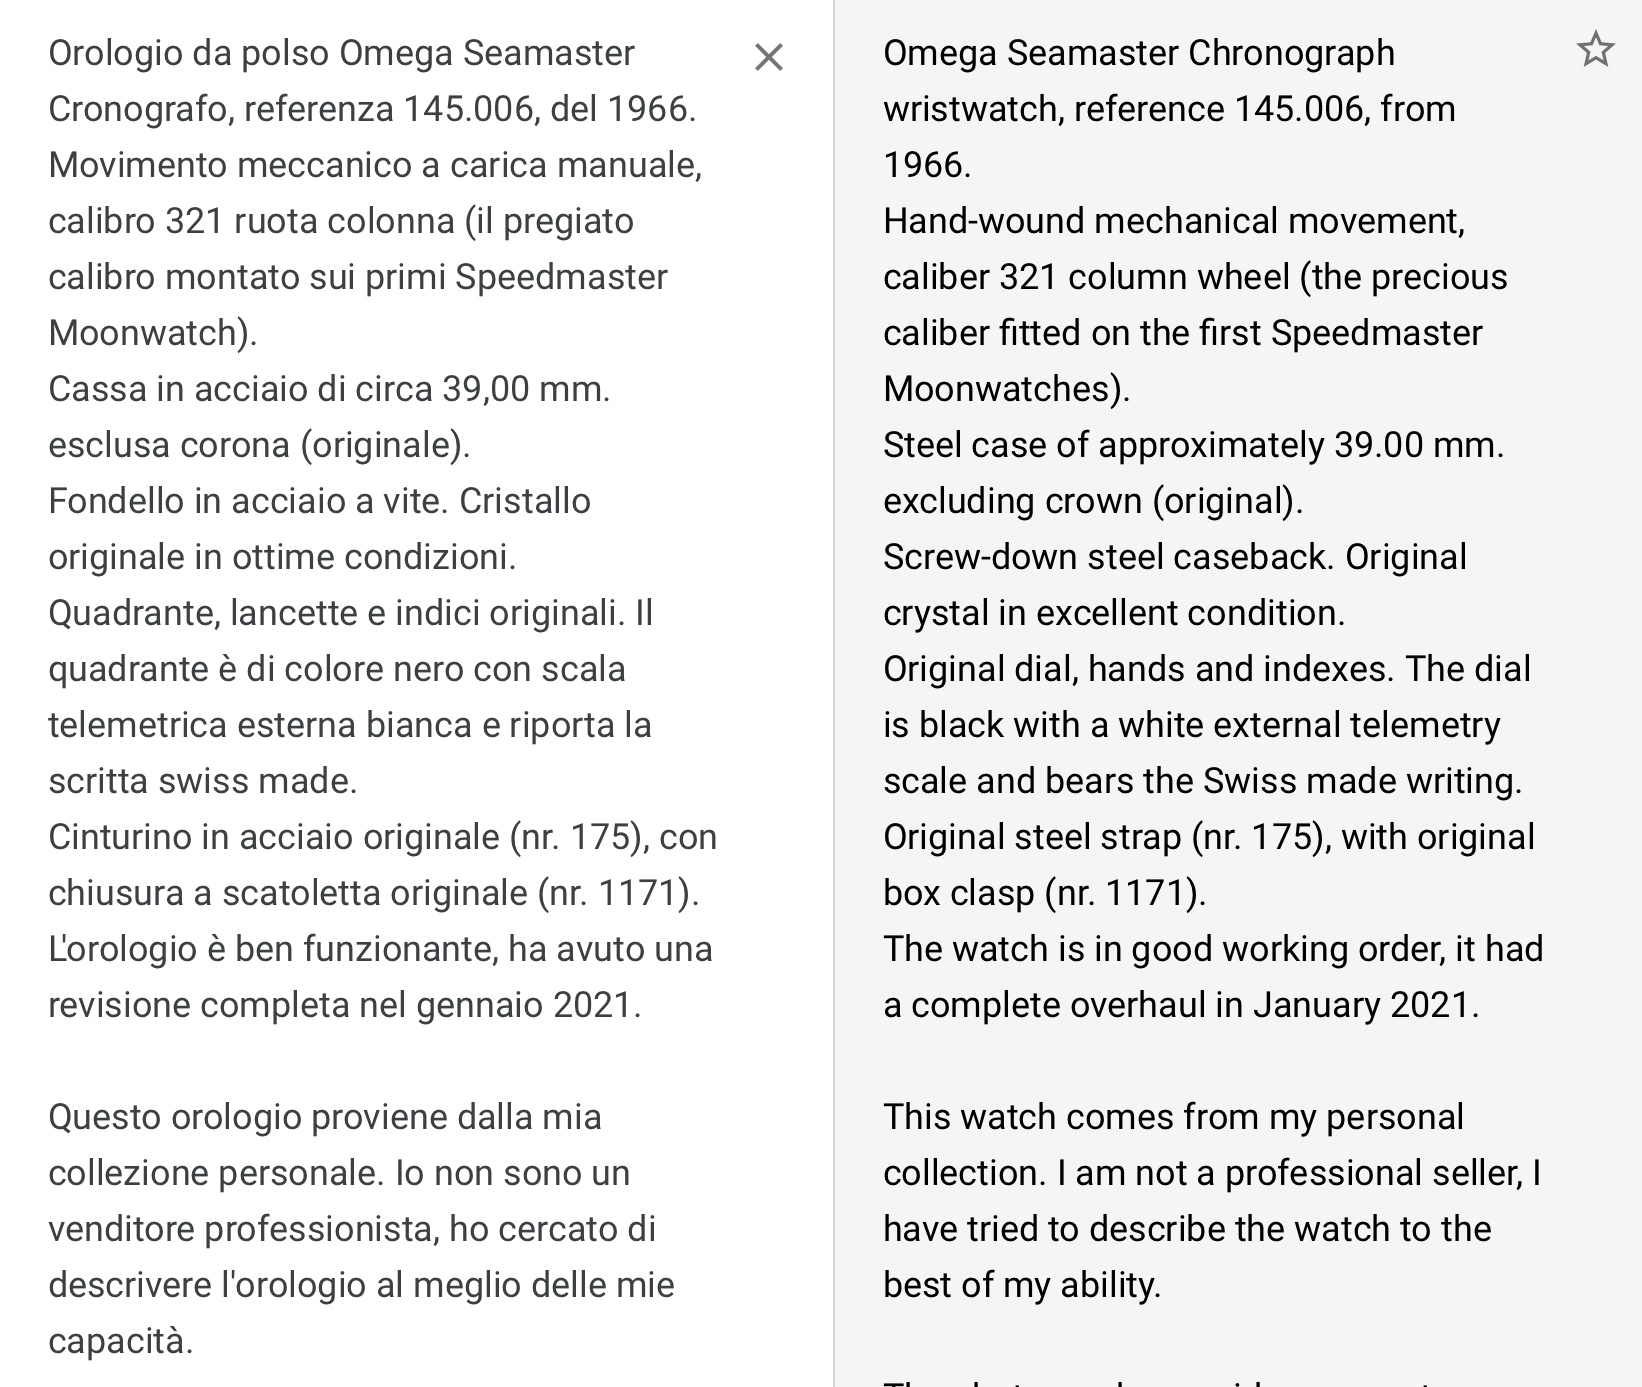This screenshot has width=1642, height=1387.
Task: Click 'Questo orologio proviene dalla mia' paragraph
Action: (x=324, y=1117)
